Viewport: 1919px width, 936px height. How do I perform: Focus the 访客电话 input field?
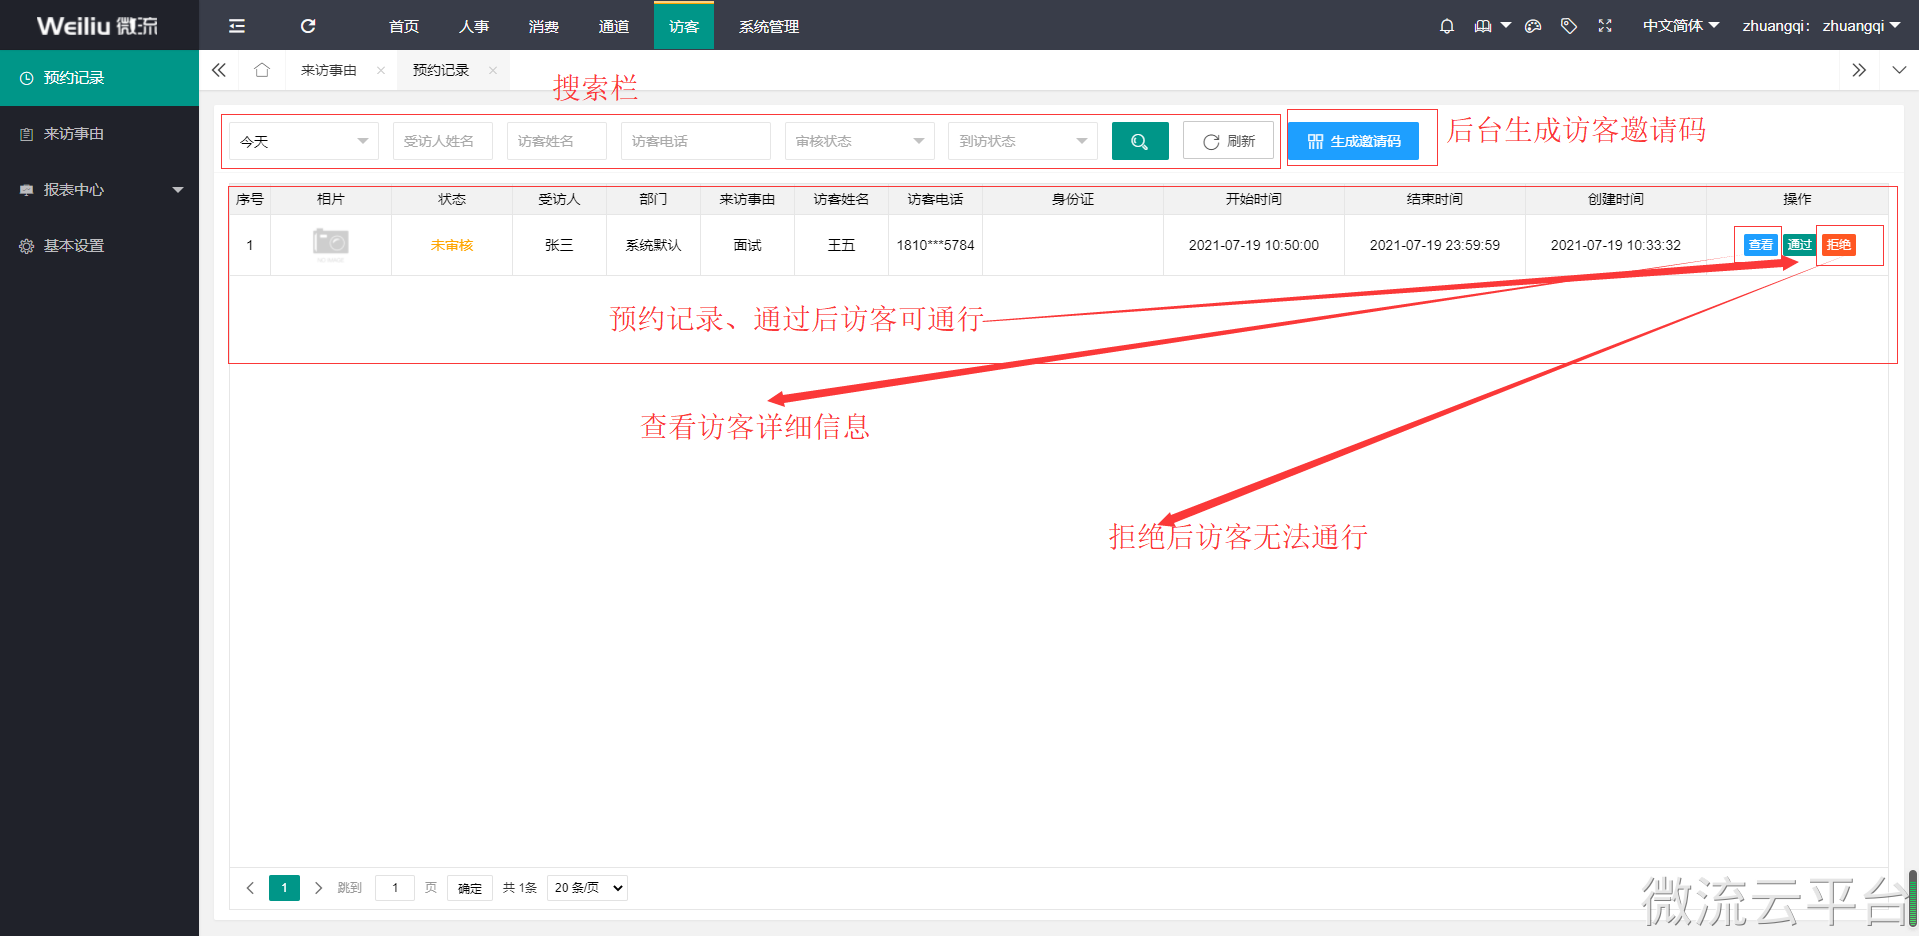click(696, 141)
